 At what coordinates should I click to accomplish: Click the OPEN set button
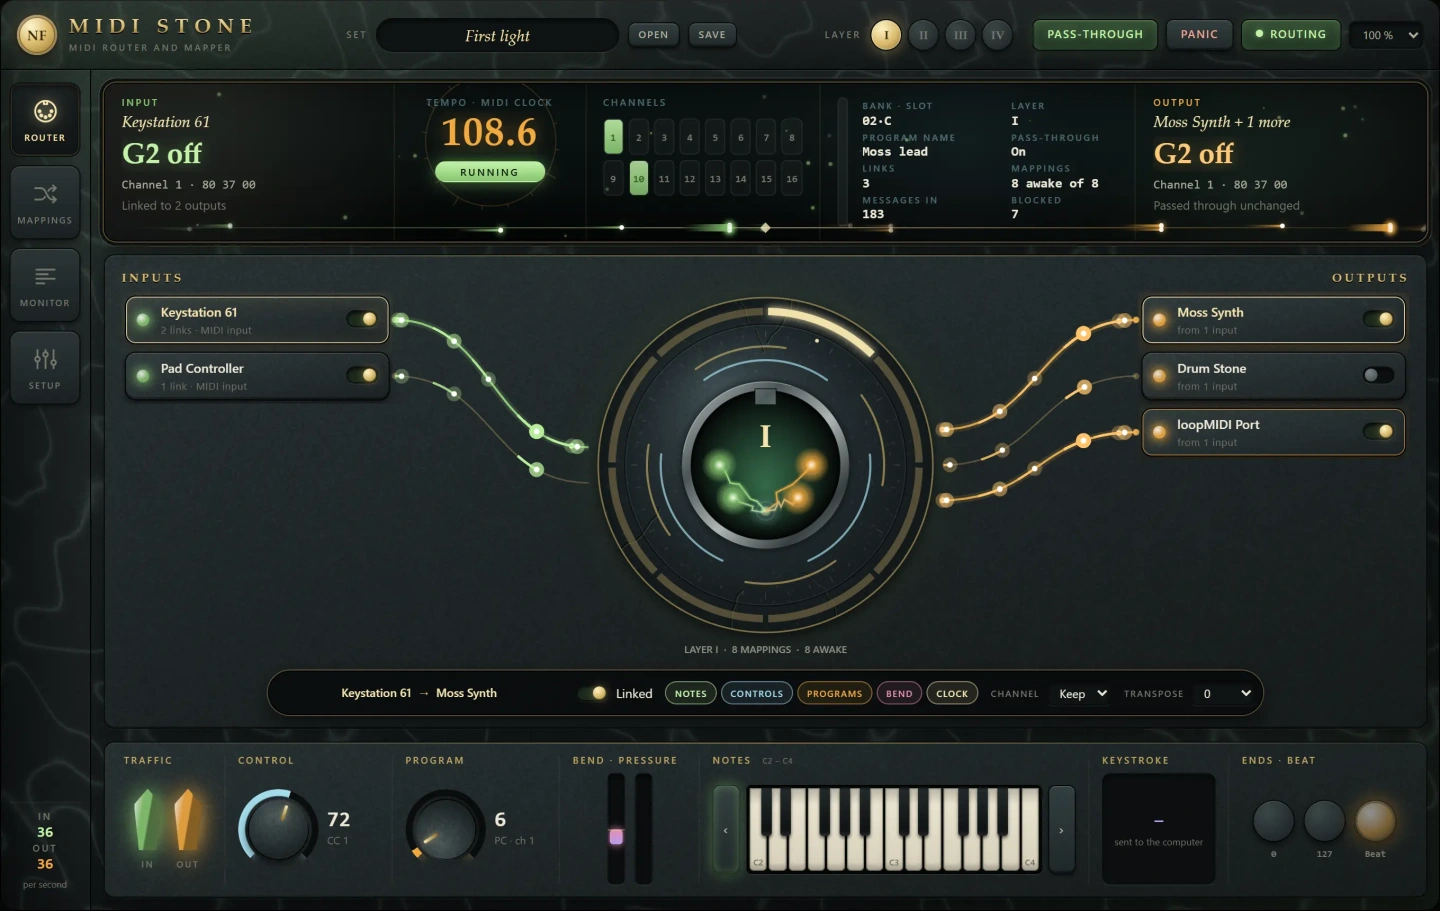(653, 35)
